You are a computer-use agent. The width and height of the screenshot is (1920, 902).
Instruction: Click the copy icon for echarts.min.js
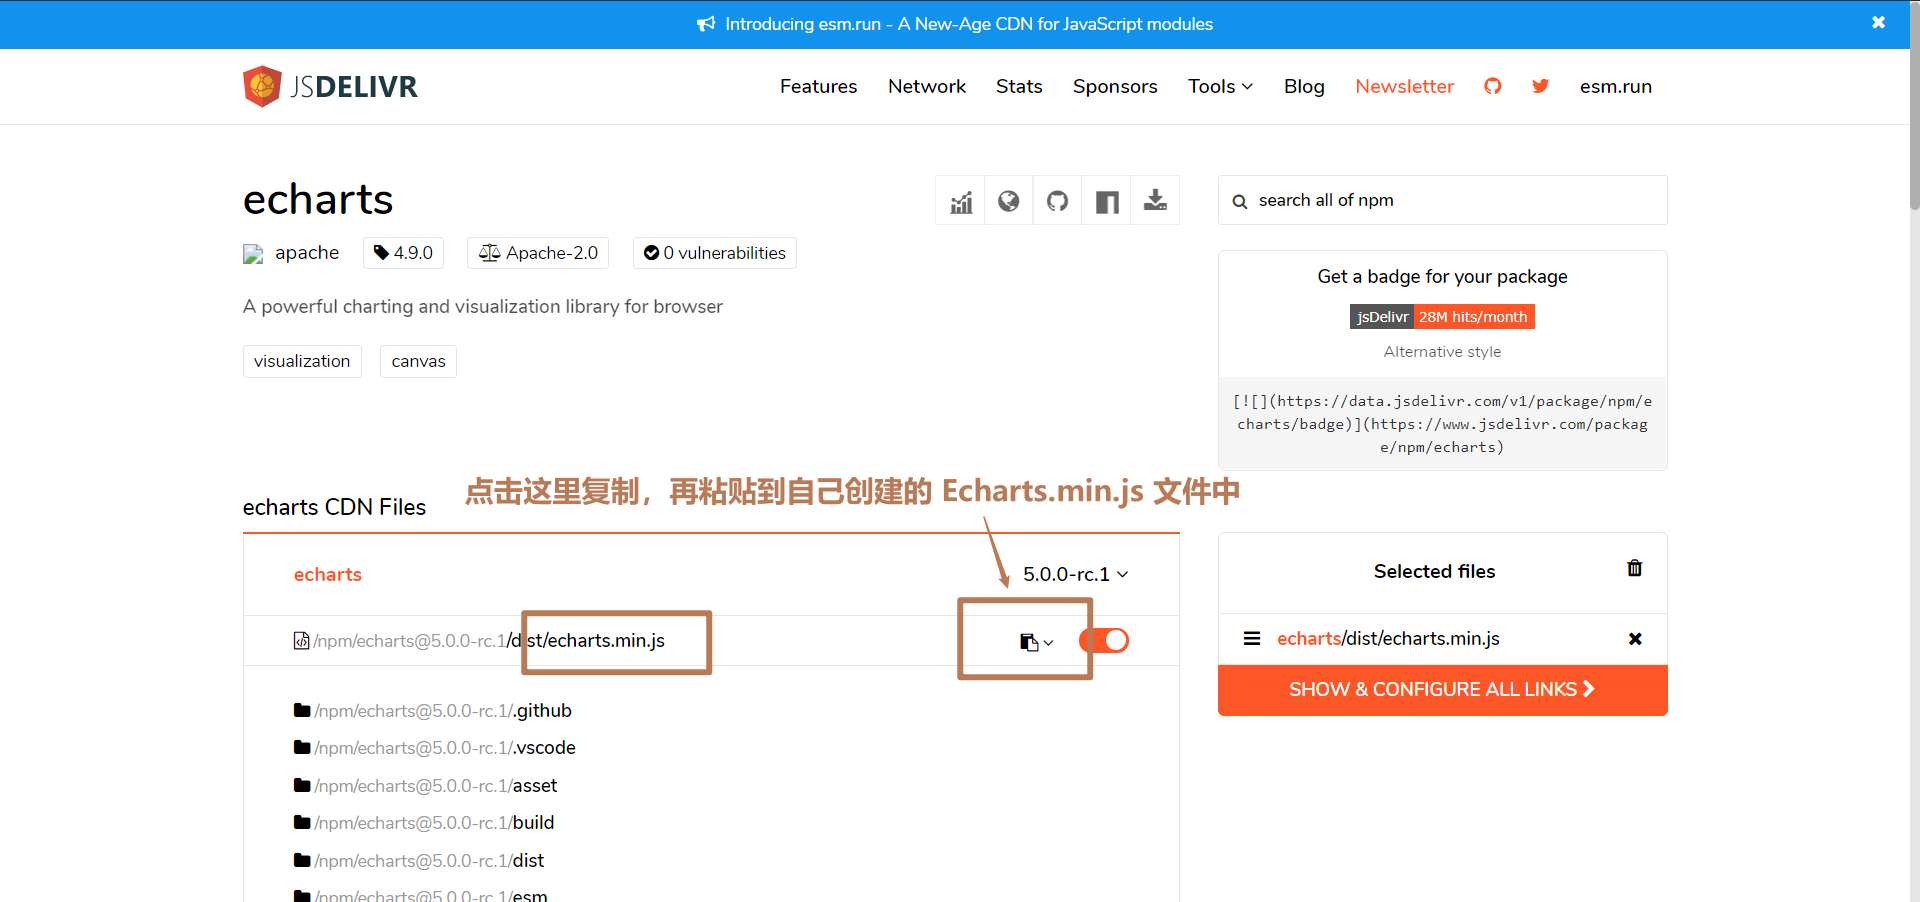(x=1028, y=642)
